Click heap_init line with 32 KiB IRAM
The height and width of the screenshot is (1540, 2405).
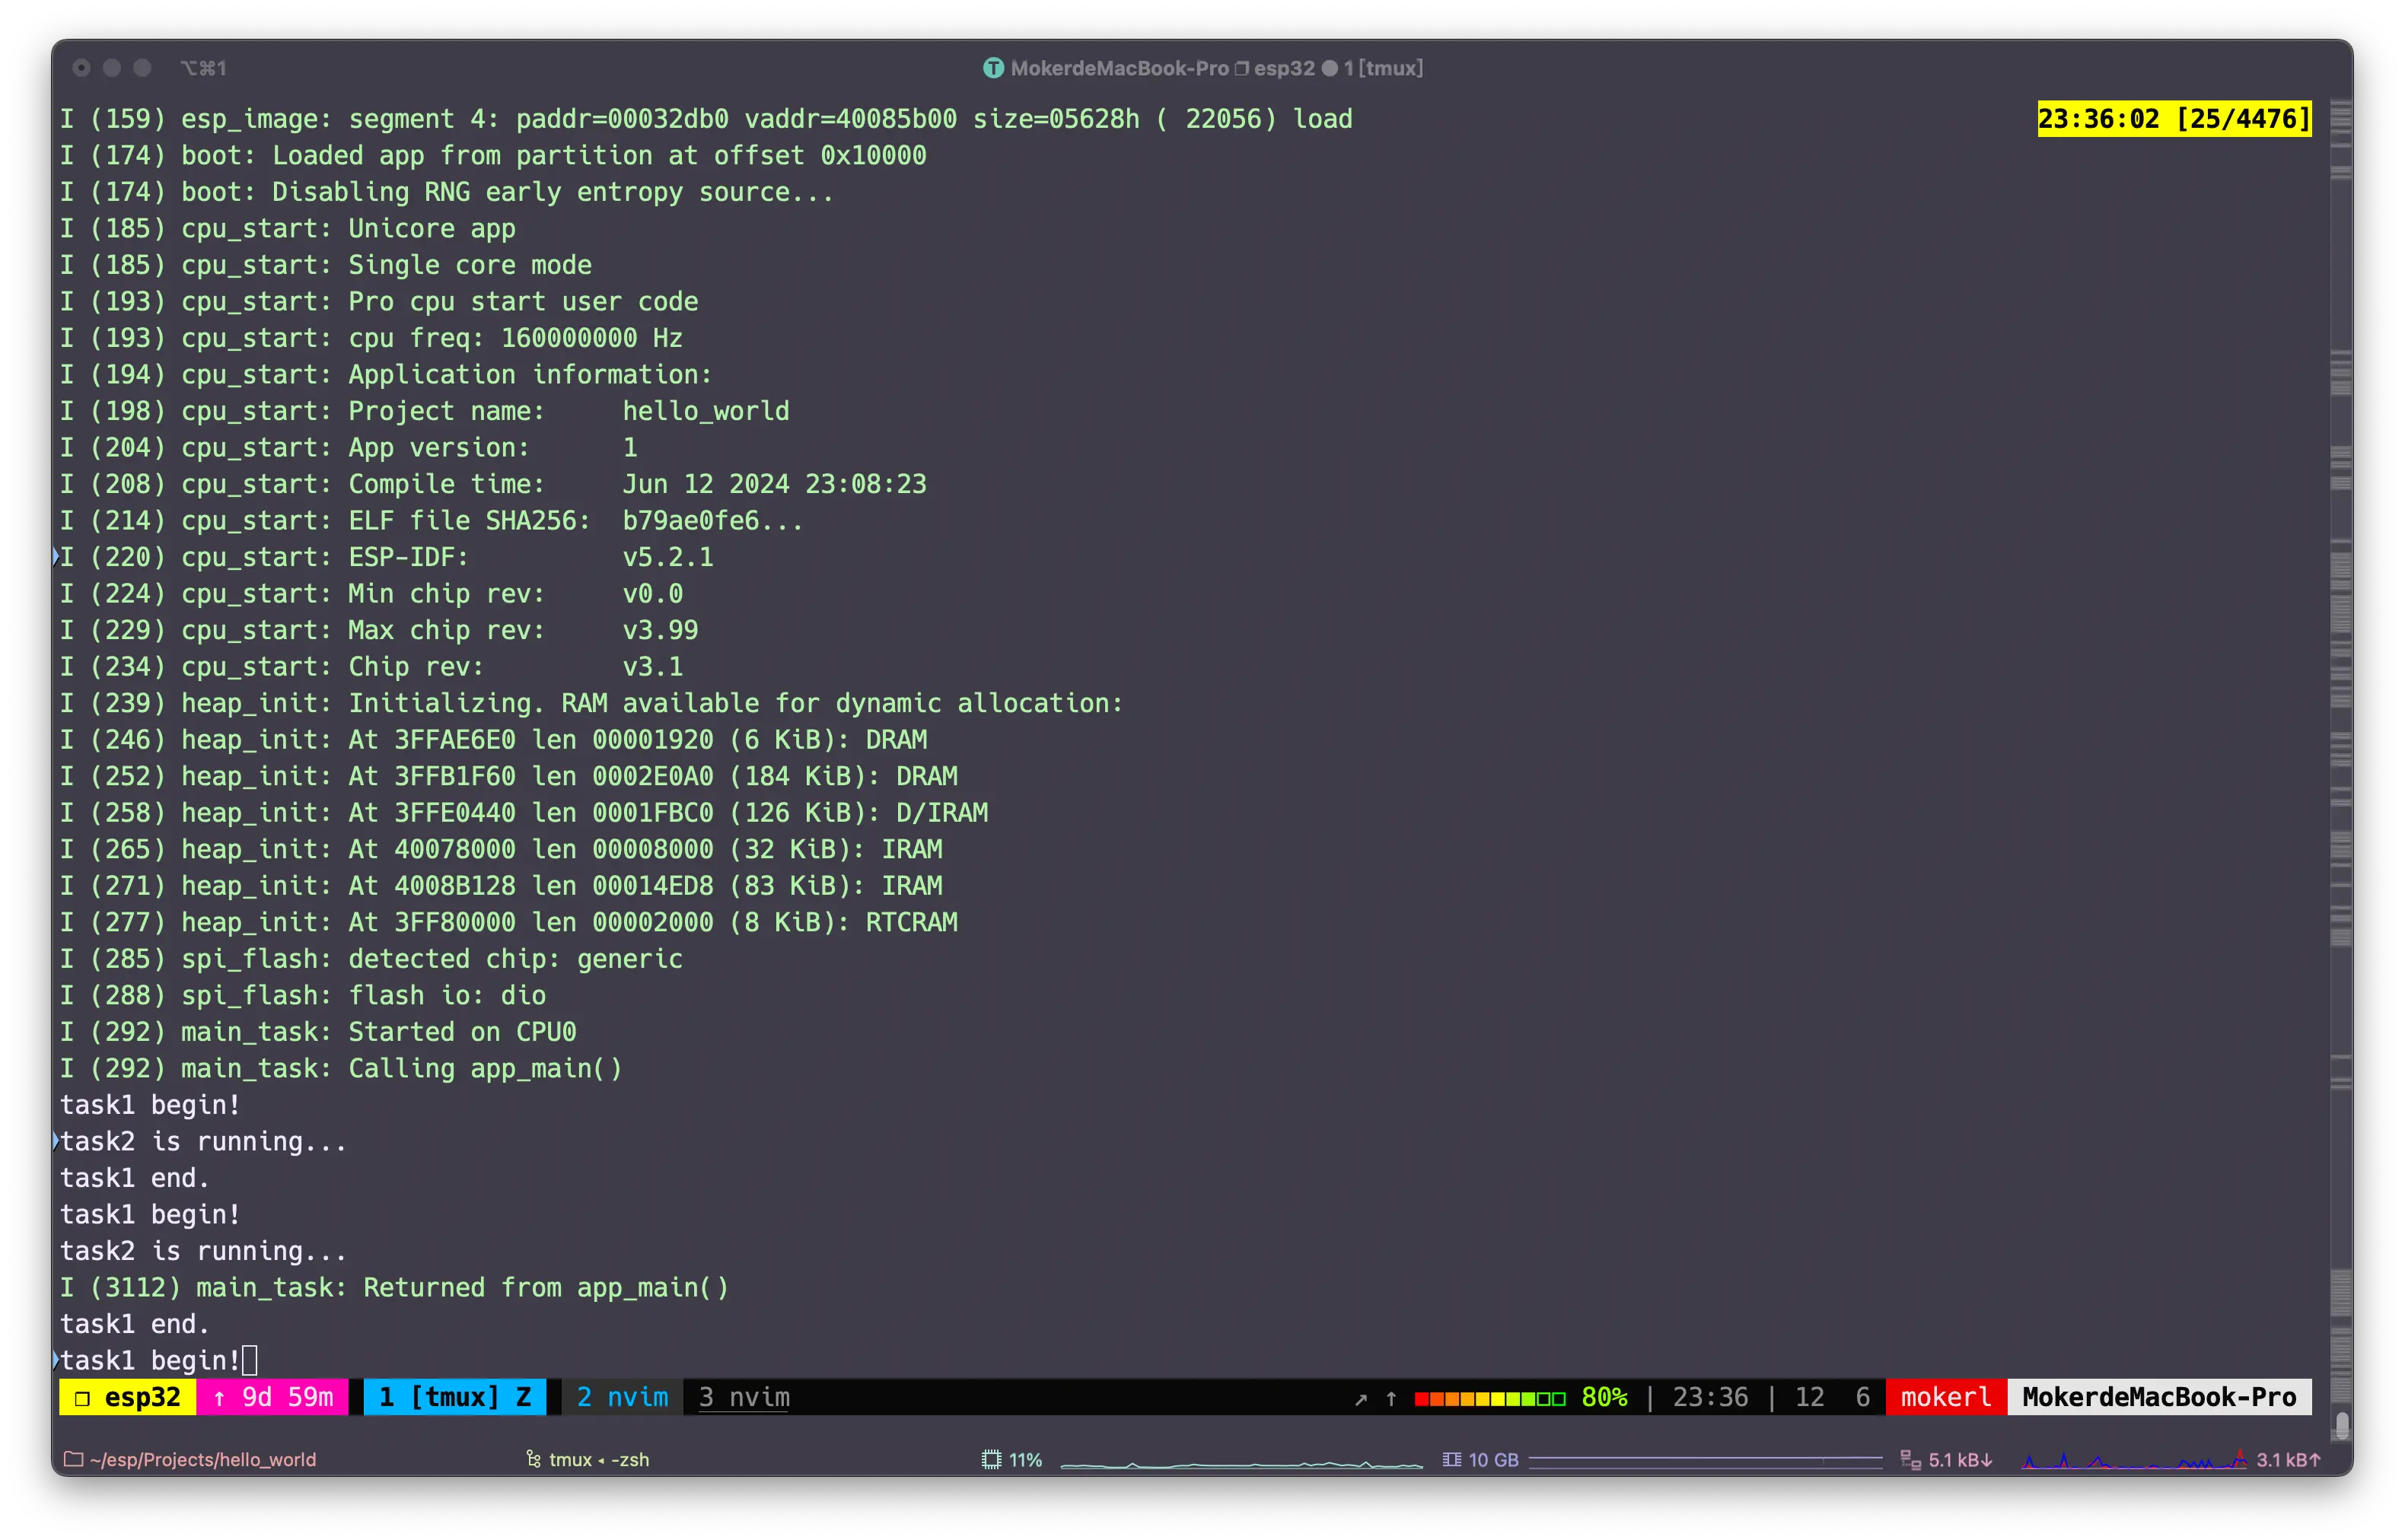coord(501,849)
